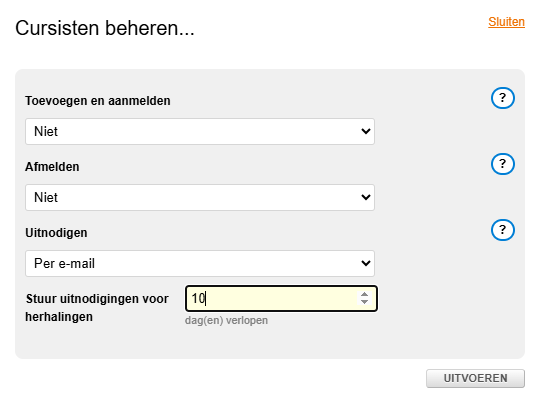Open the Toevoegen en aanmelden dropdown
This screenshot has width=539, height=399.
200,132
